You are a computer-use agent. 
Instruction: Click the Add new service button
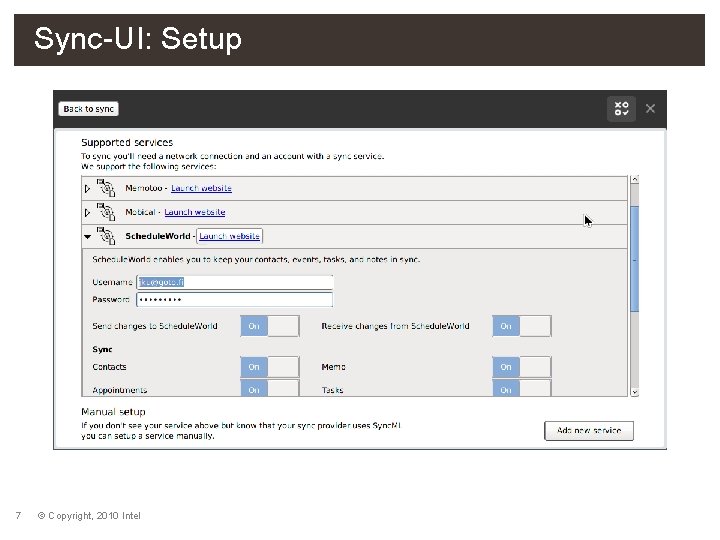point(589,431)
